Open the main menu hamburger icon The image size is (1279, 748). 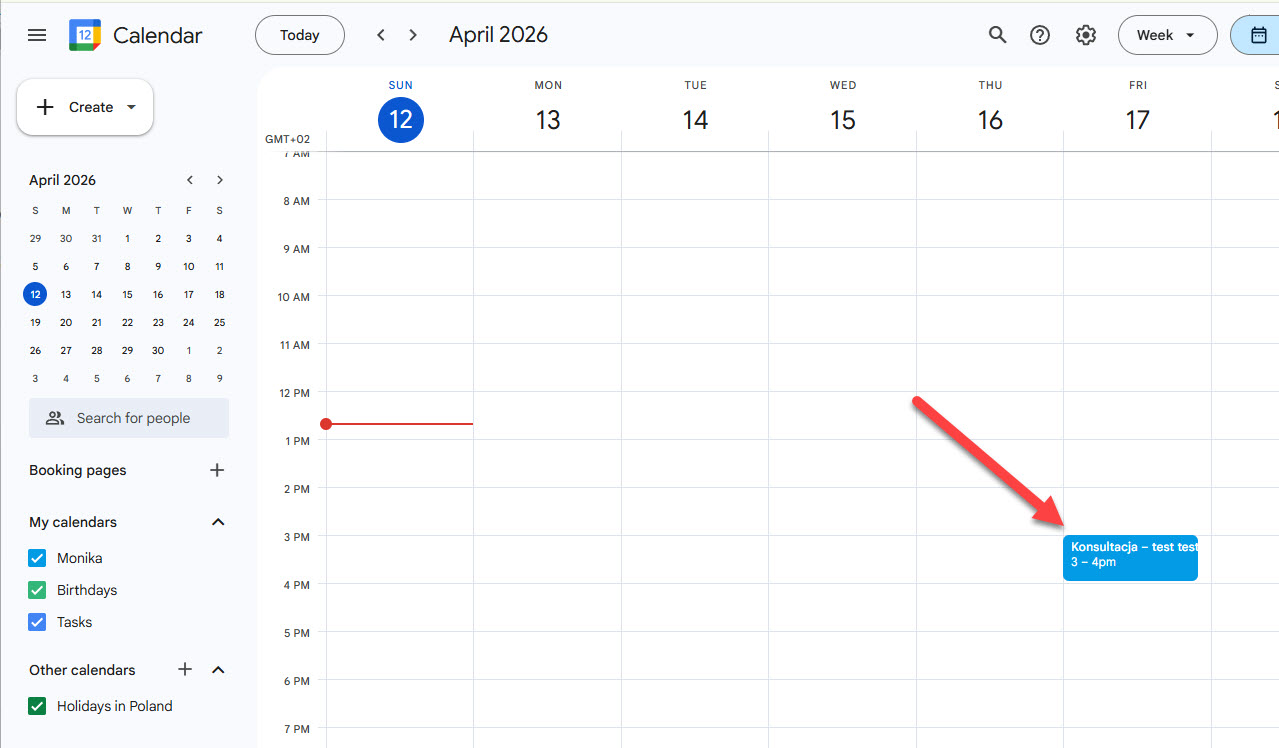(37, 35)
